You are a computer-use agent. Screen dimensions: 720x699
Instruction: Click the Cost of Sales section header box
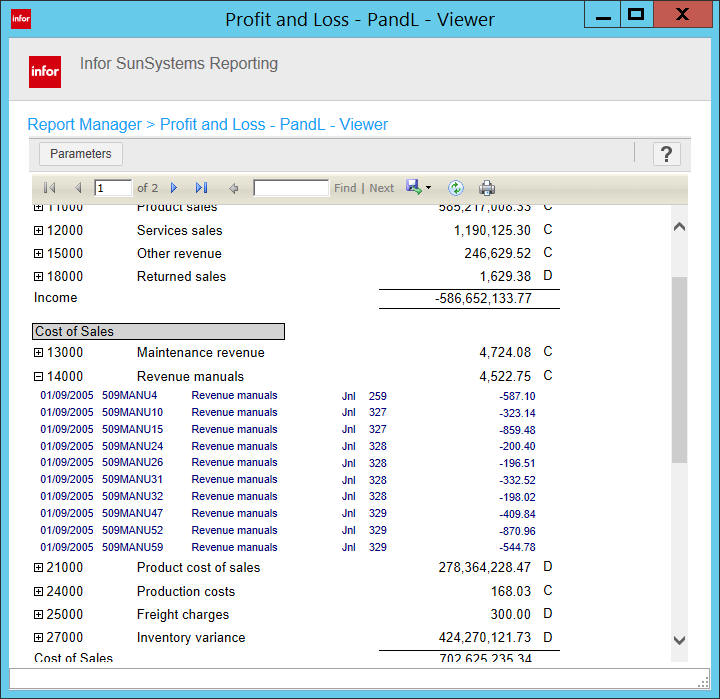pyautogui.click(x=158, y=332)
